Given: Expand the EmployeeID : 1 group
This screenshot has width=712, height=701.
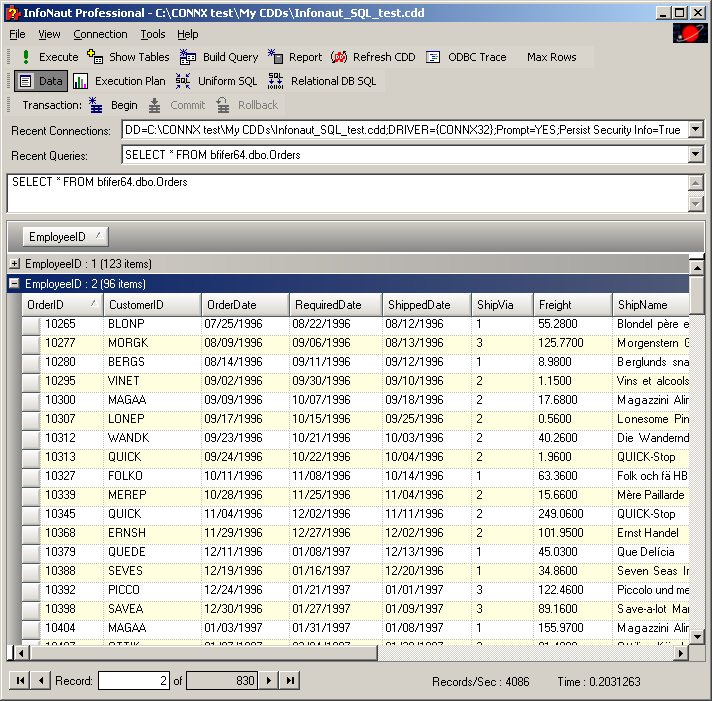Looking at the screenshot, I should coord(15,264).
